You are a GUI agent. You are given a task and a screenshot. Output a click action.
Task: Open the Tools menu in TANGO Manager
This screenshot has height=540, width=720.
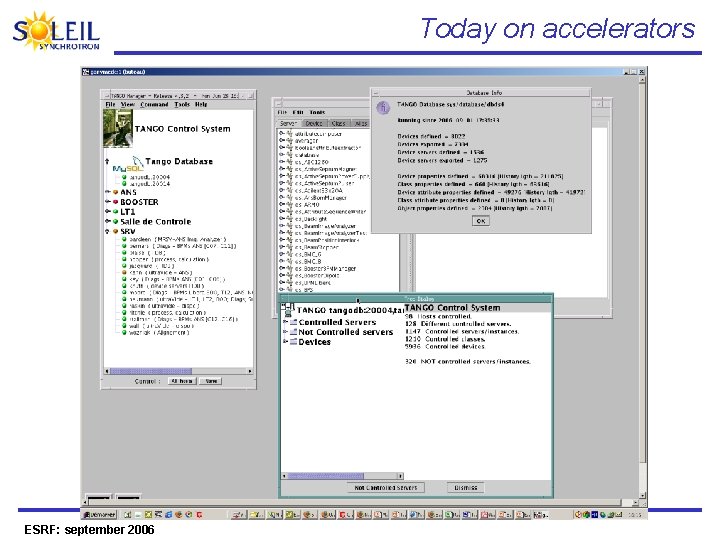182,105
